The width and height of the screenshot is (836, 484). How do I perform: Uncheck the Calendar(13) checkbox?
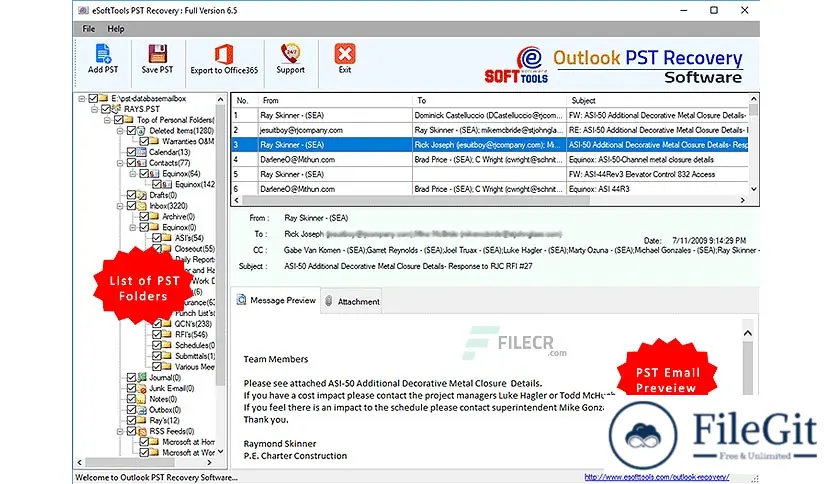click(x=131, y=152)
